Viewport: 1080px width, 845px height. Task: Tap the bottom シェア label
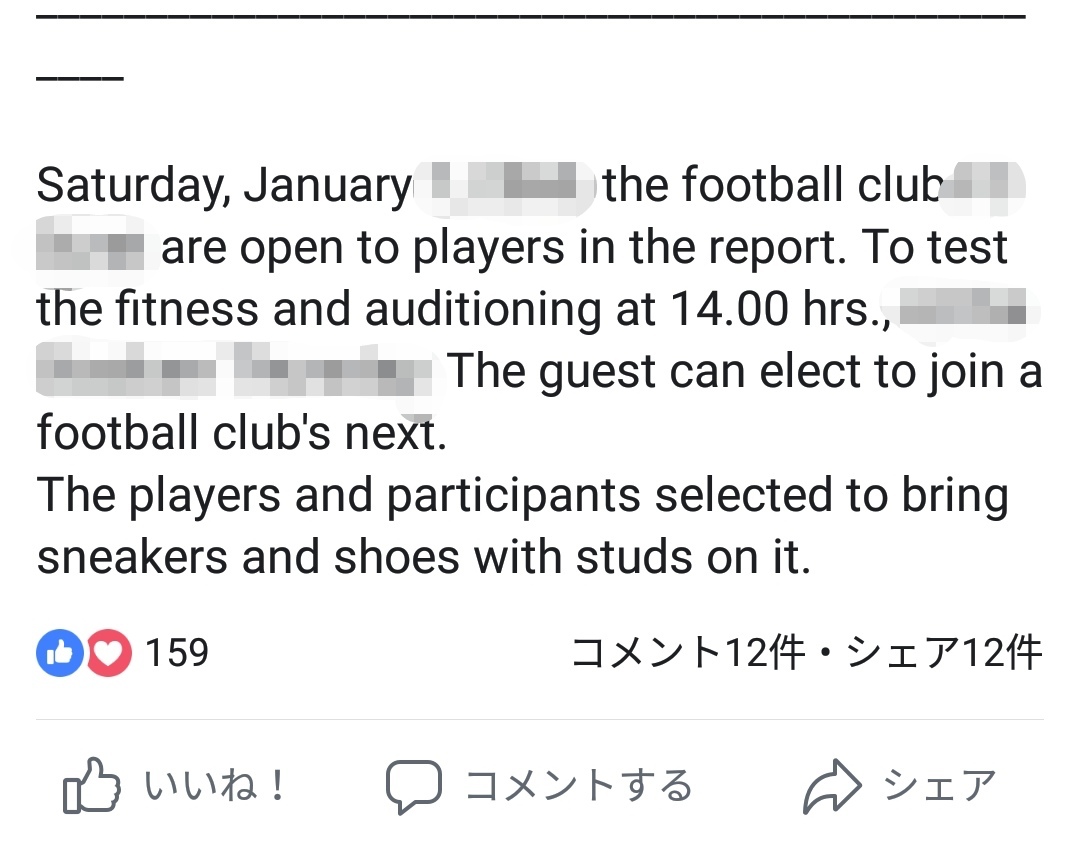tap(939, 785)
